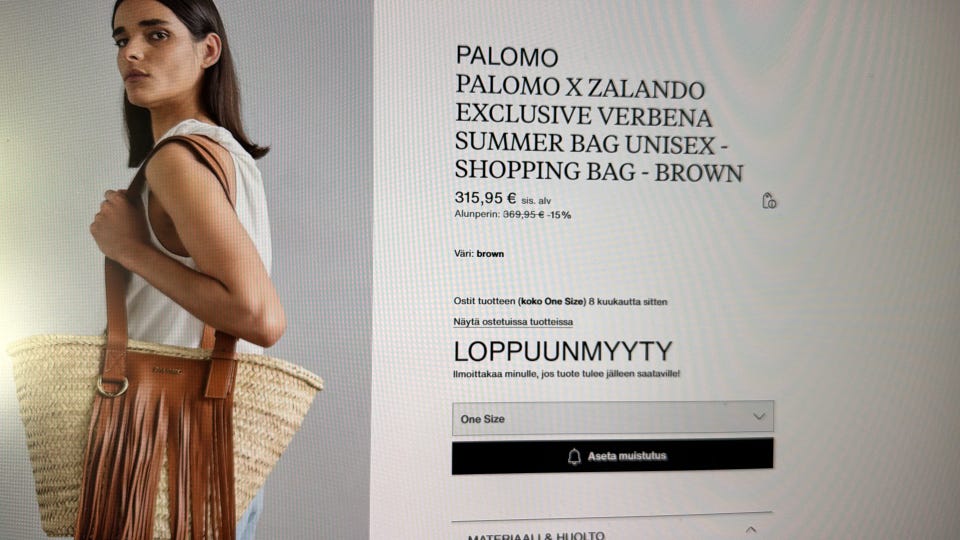This screenshot has width=960, height=540.
Task: Click the Ostit tuotteen purchase history text
Action: coord(560,301)
